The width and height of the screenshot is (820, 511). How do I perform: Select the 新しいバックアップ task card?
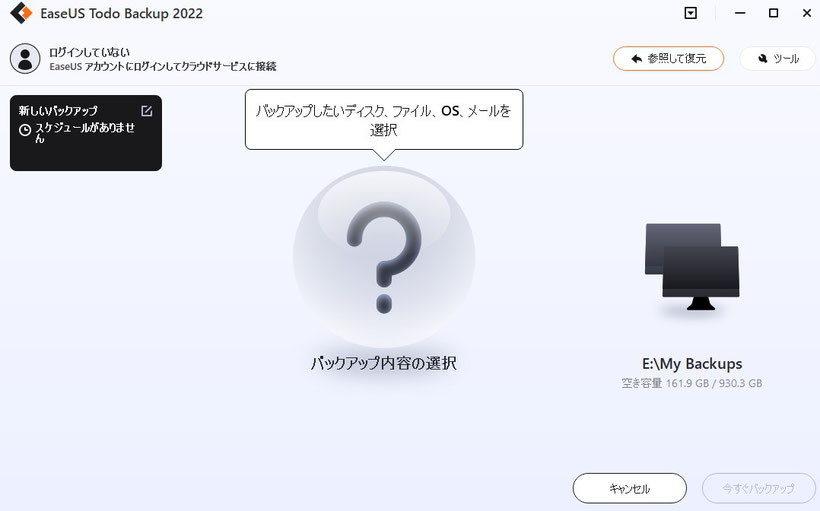coord(86,133)
